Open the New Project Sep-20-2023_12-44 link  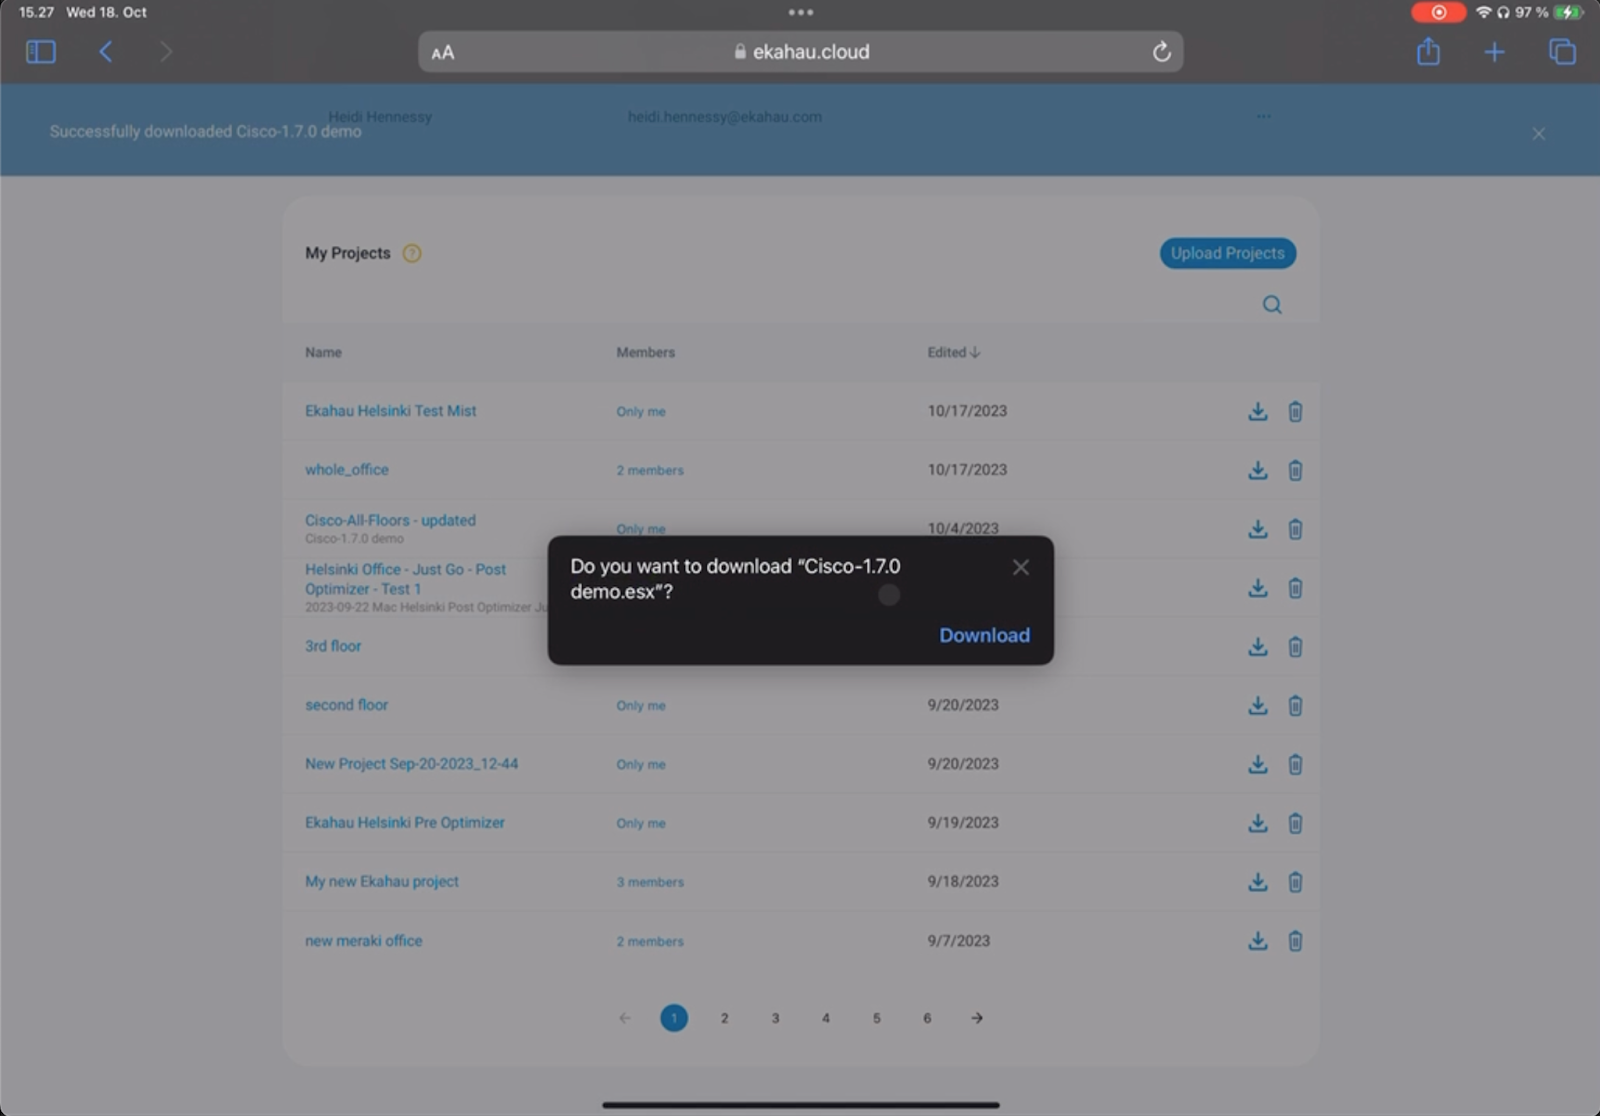click(411, 764)
